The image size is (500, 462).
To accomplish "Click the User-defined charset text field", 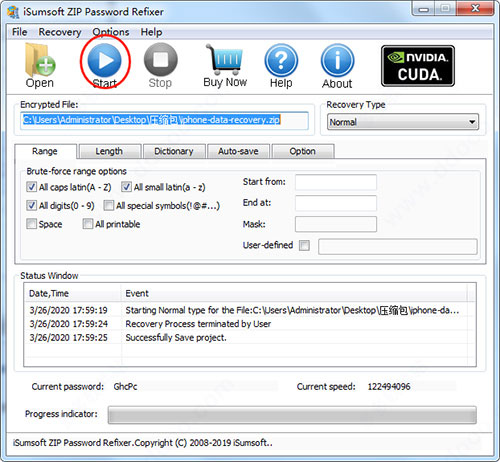I will pos(398,247).
